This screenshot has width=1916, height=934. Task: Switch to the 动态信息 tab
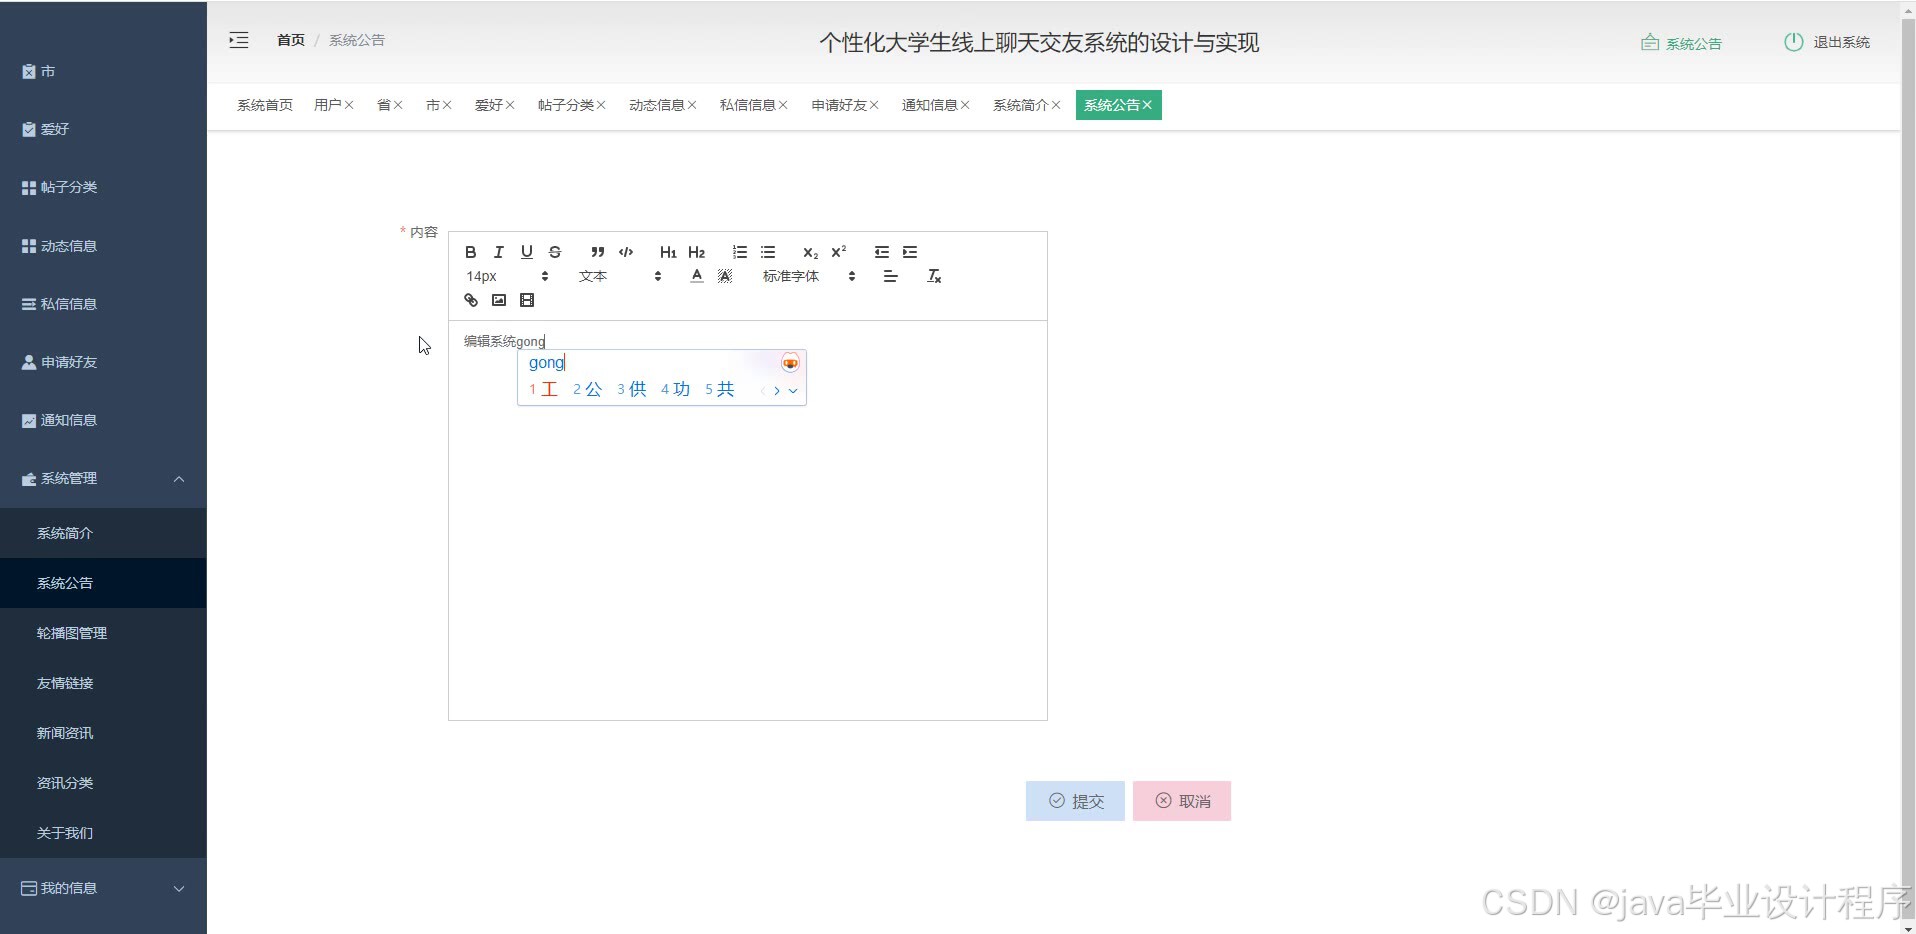click(x=656, y=105)
